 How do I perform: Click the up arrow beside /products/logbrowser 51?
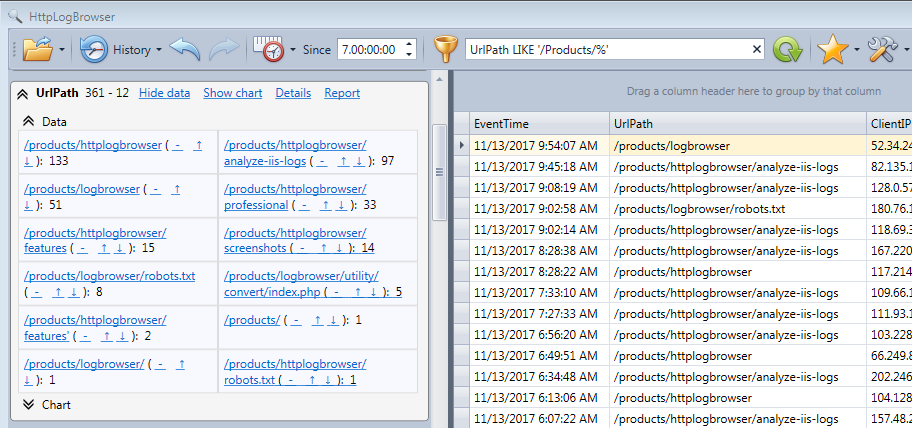177,189
